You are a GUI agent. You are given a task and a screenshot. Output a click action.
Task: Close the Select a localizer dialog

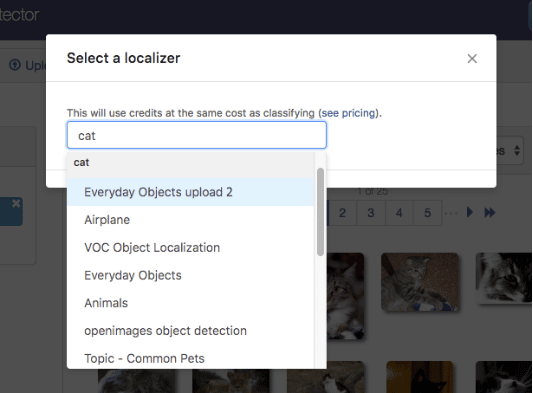[472, 58]
